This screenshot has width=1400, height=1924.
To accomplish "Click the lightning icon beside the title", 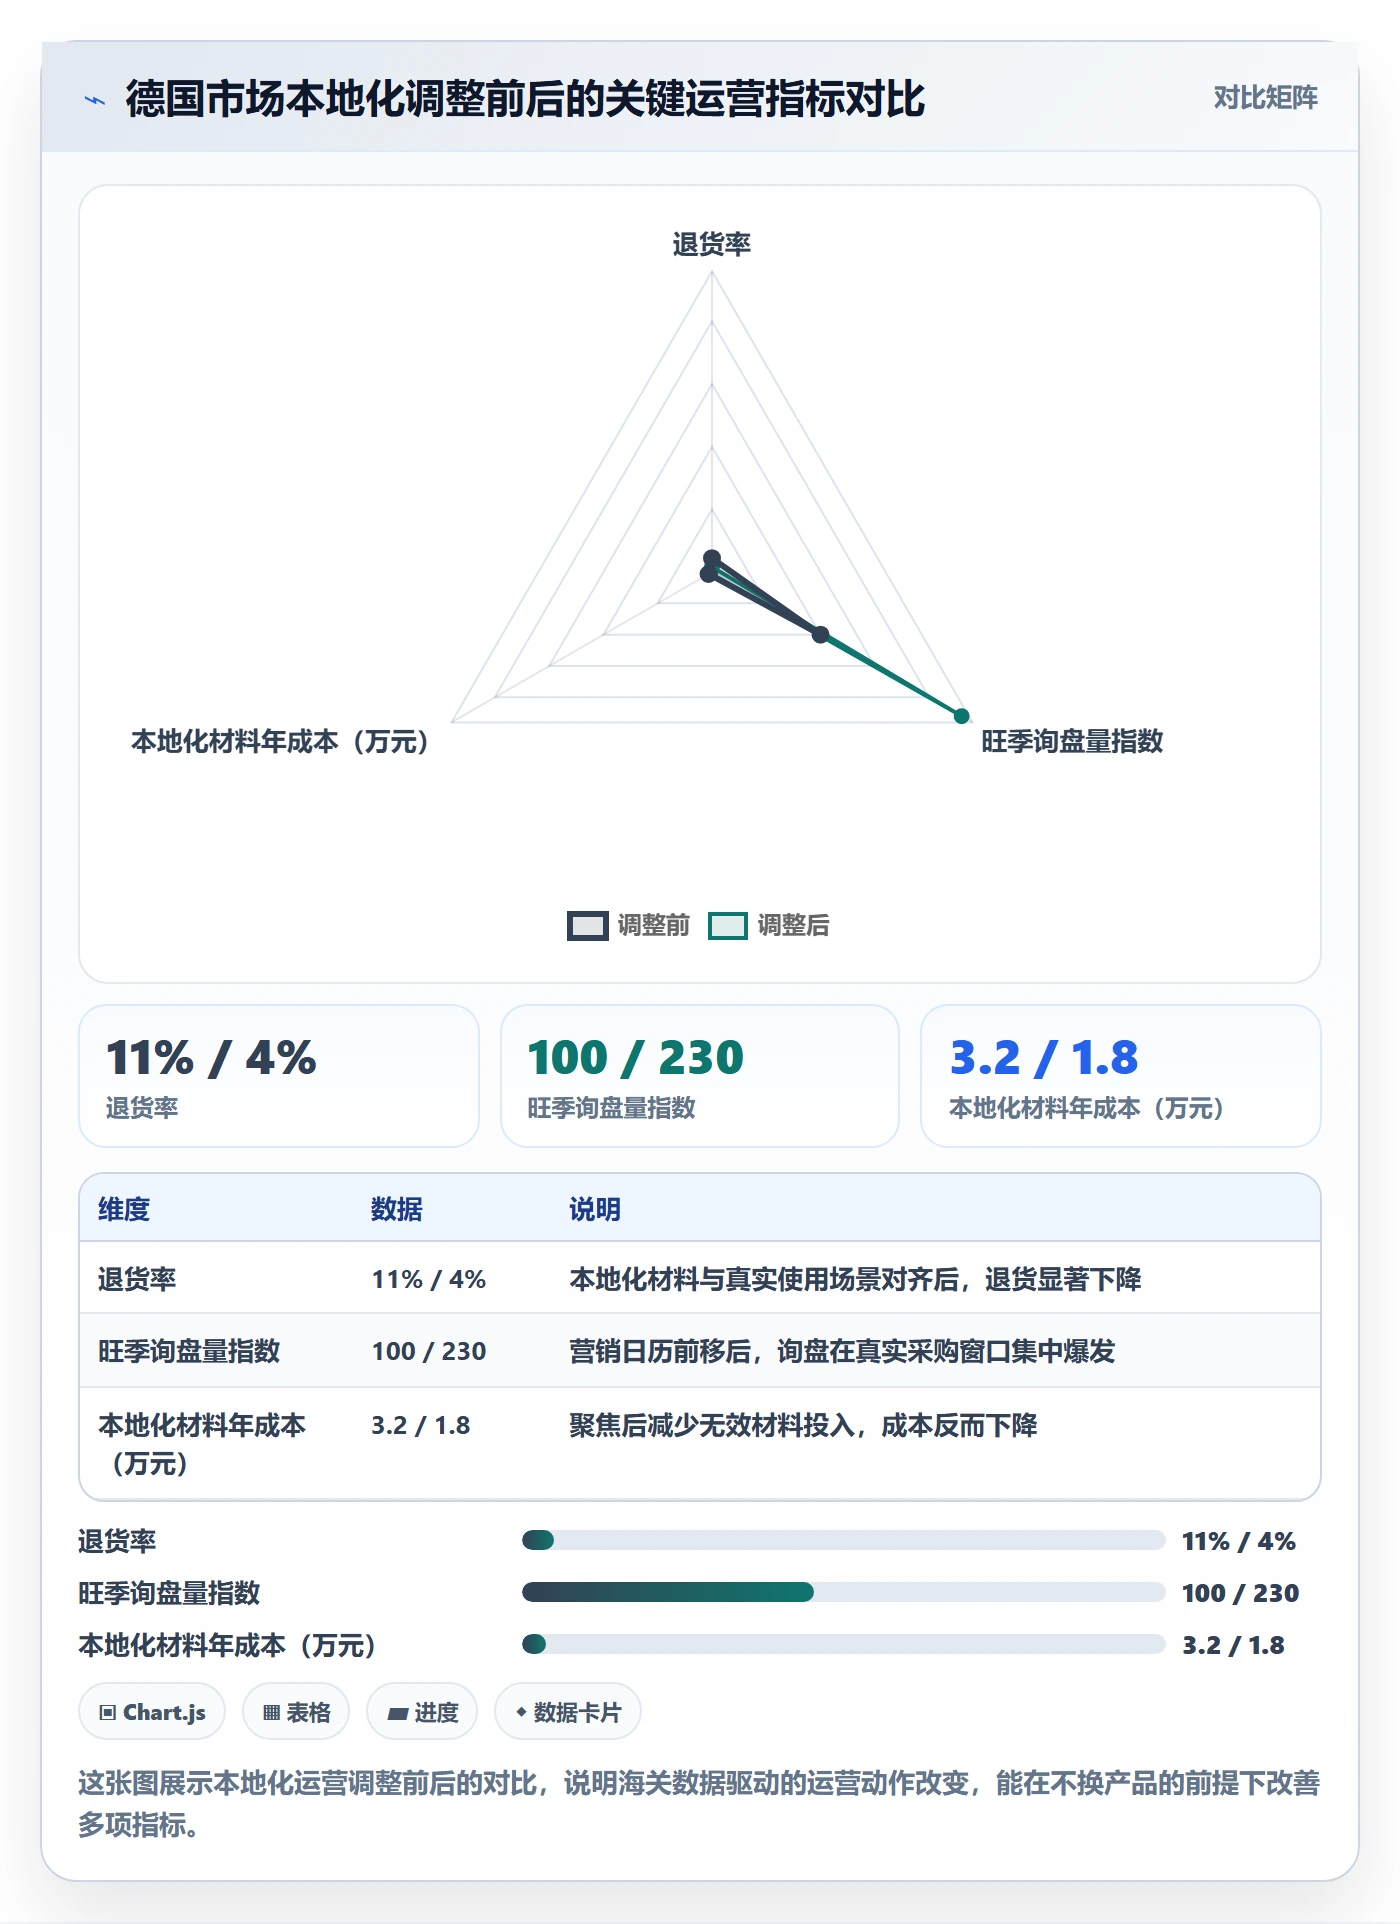I will click(95, 100).
